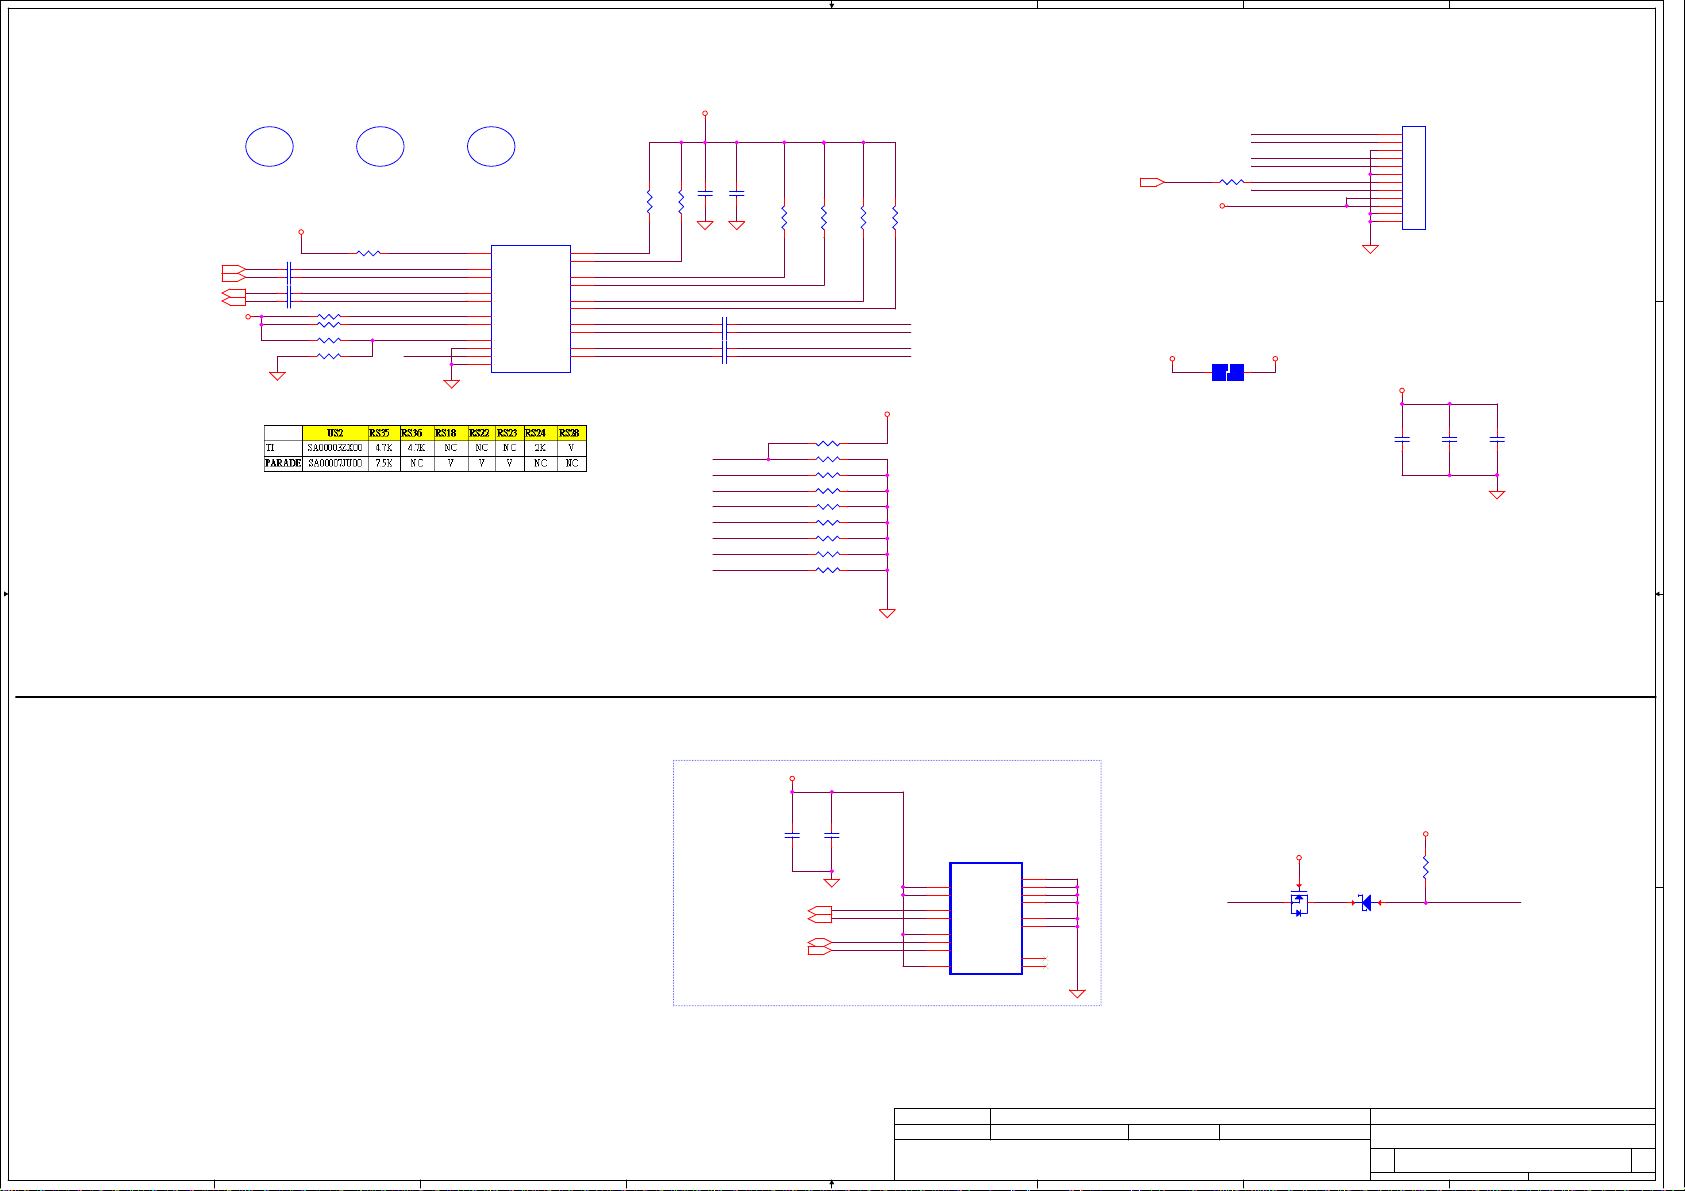Select the NC cell under RS36
This screenshot has width=1685, height=1191.
click(416, 464)
